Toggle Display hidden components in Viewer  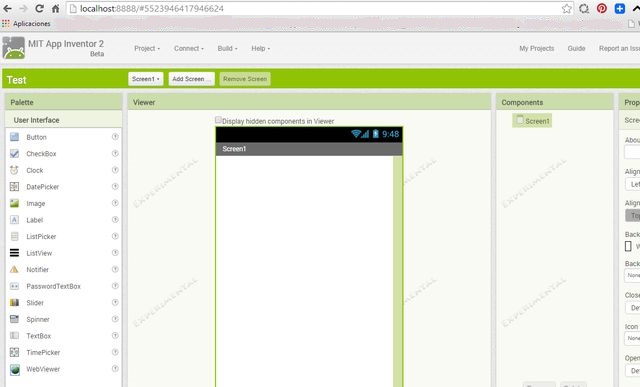[218, 120]
